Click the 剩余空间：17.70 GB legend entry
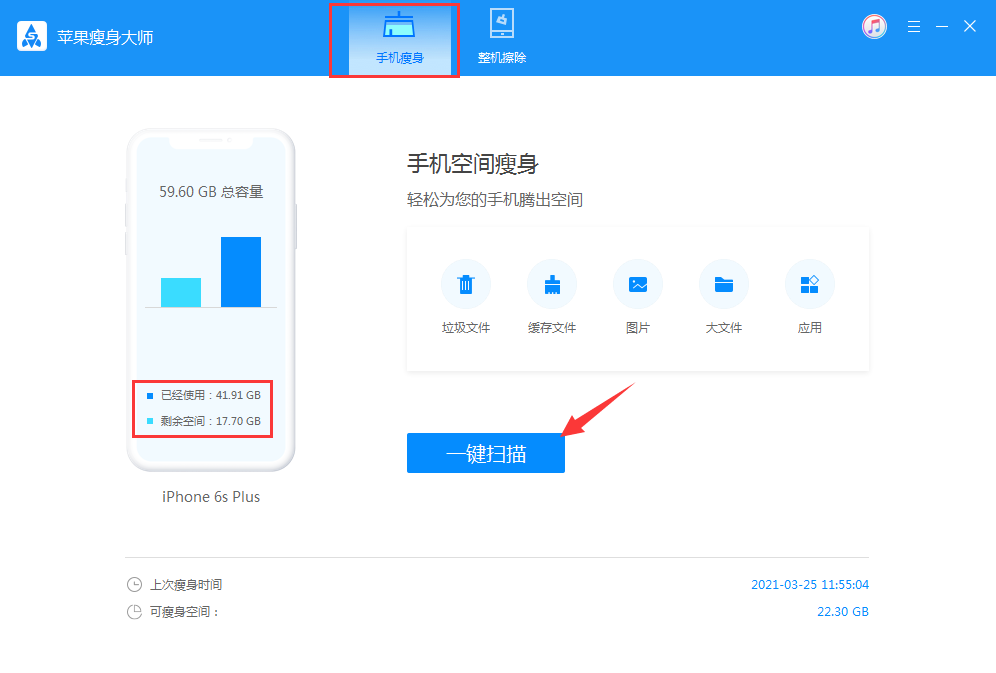 [x=204, y=421]
